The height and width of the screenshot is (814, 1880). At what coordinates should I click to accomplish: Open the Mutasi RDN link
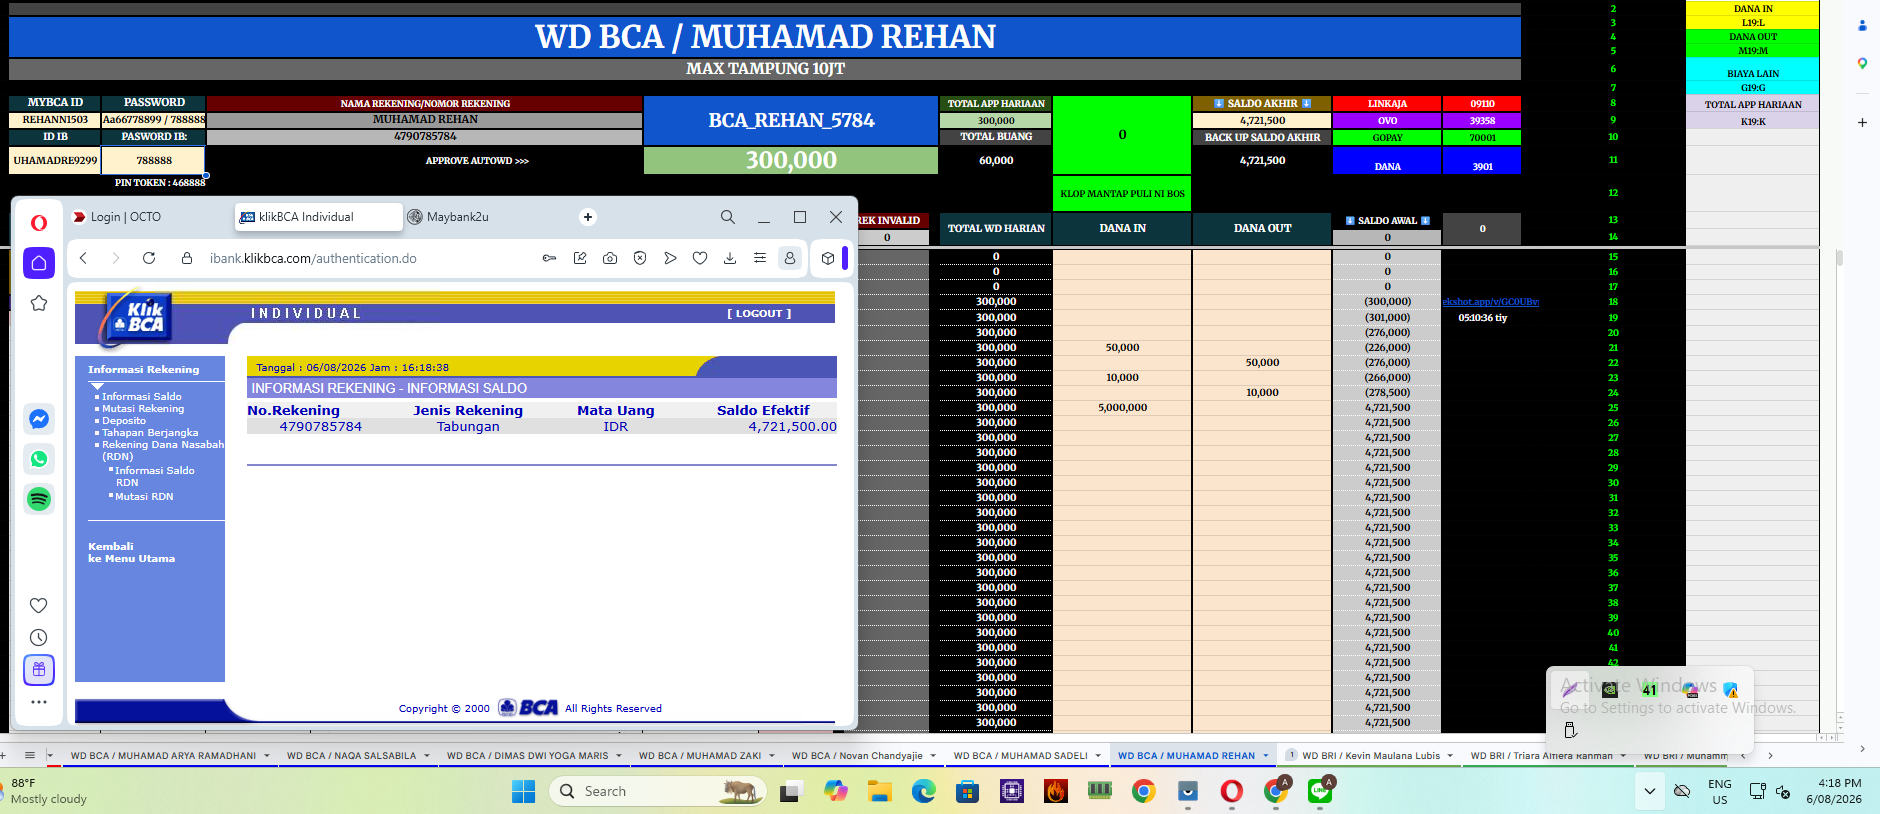click(144, 497)
